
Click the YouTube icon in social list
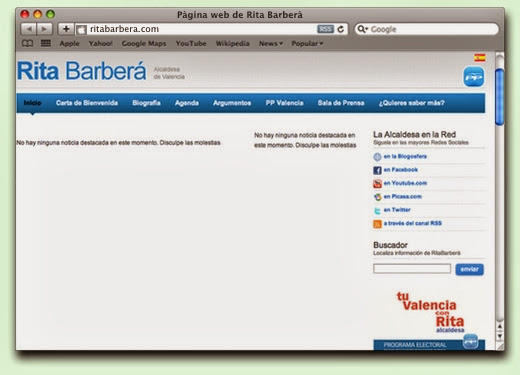click(377, 183)
